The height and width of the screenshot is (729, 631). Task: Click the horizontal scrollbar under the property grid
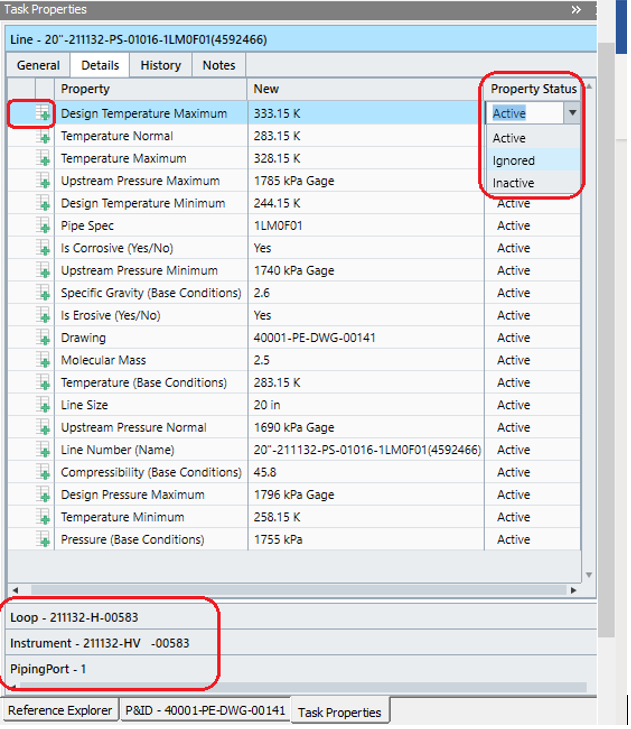(290, 589)
